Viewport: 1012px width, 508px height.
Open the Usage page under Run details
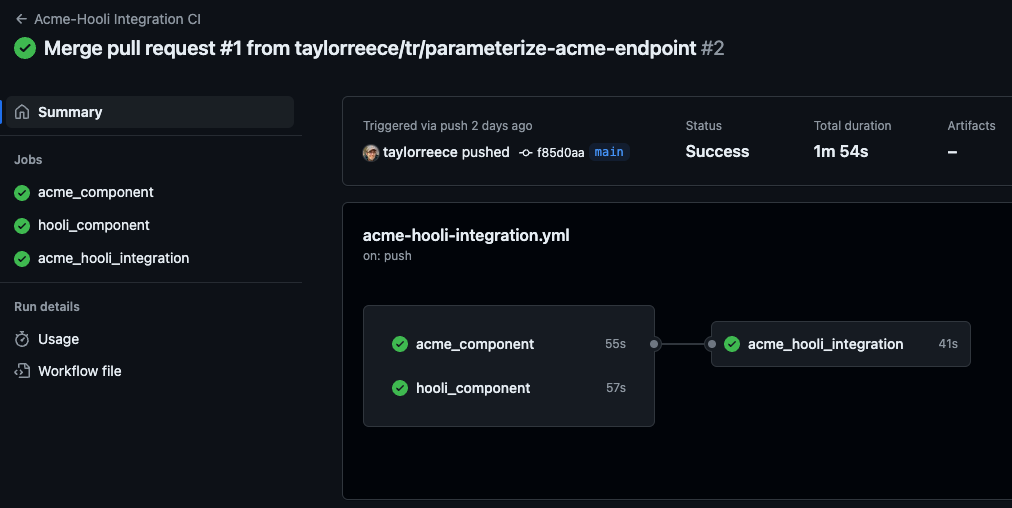[x=58, y=339]
